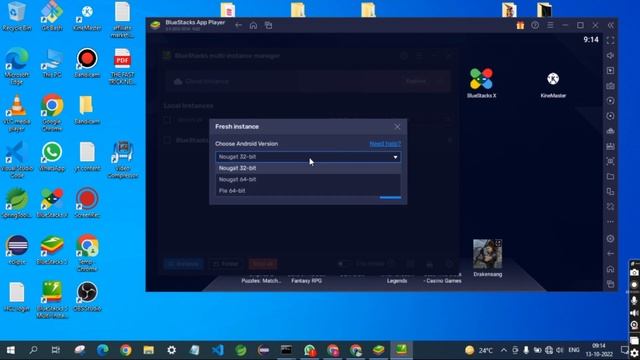The image size is (640, 360).
Task: Open BlueStacks settings gear in the sidebar
Action: pos(610,238)
